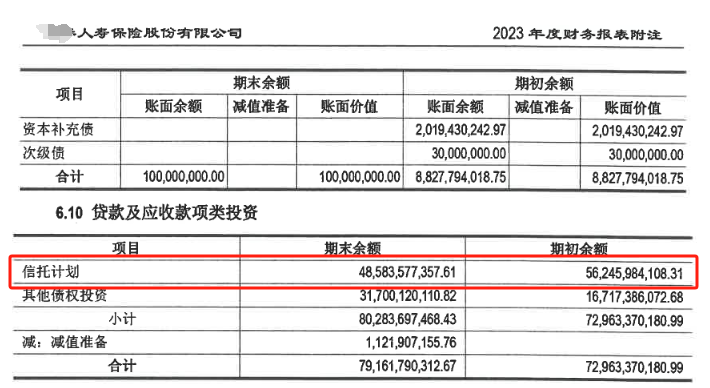Select the value 80,283,697,468.43
Viewport: 710px width, 388px height.
[408, 319]
